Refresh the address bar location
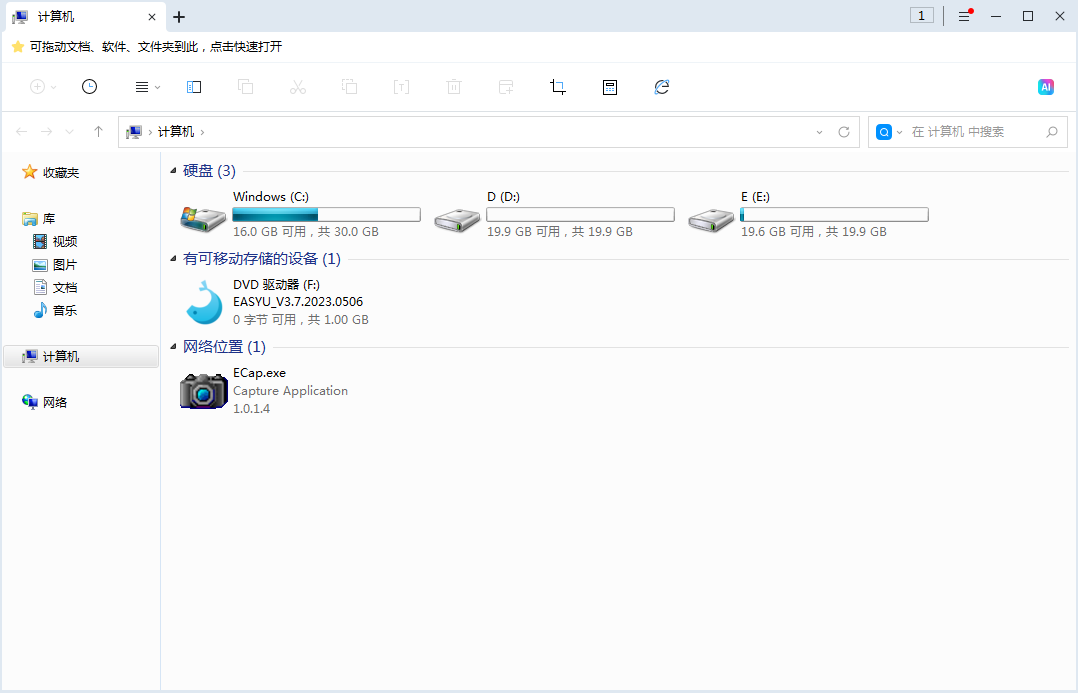Viewport: 1078px width, 693px height. (844, 132)
